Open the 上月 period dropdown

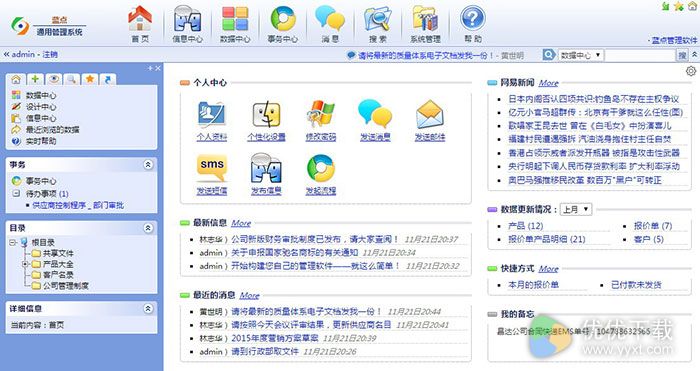[x=576, y=209]
